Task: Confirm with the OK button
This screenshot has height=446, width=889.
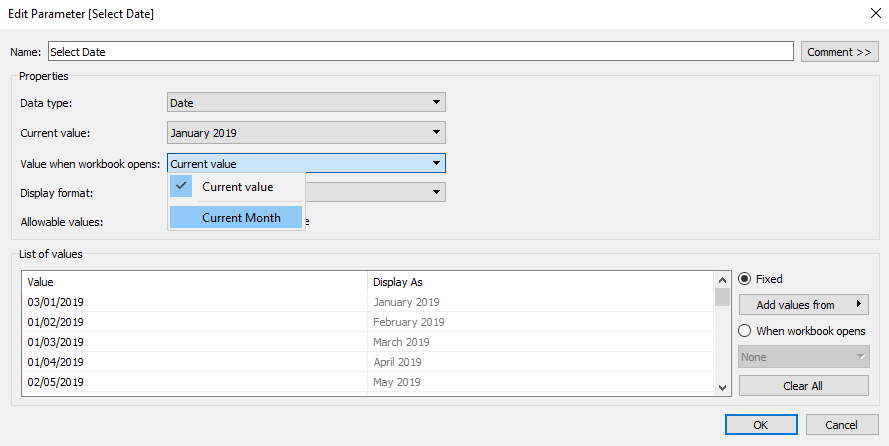Action: coord(760,424)
